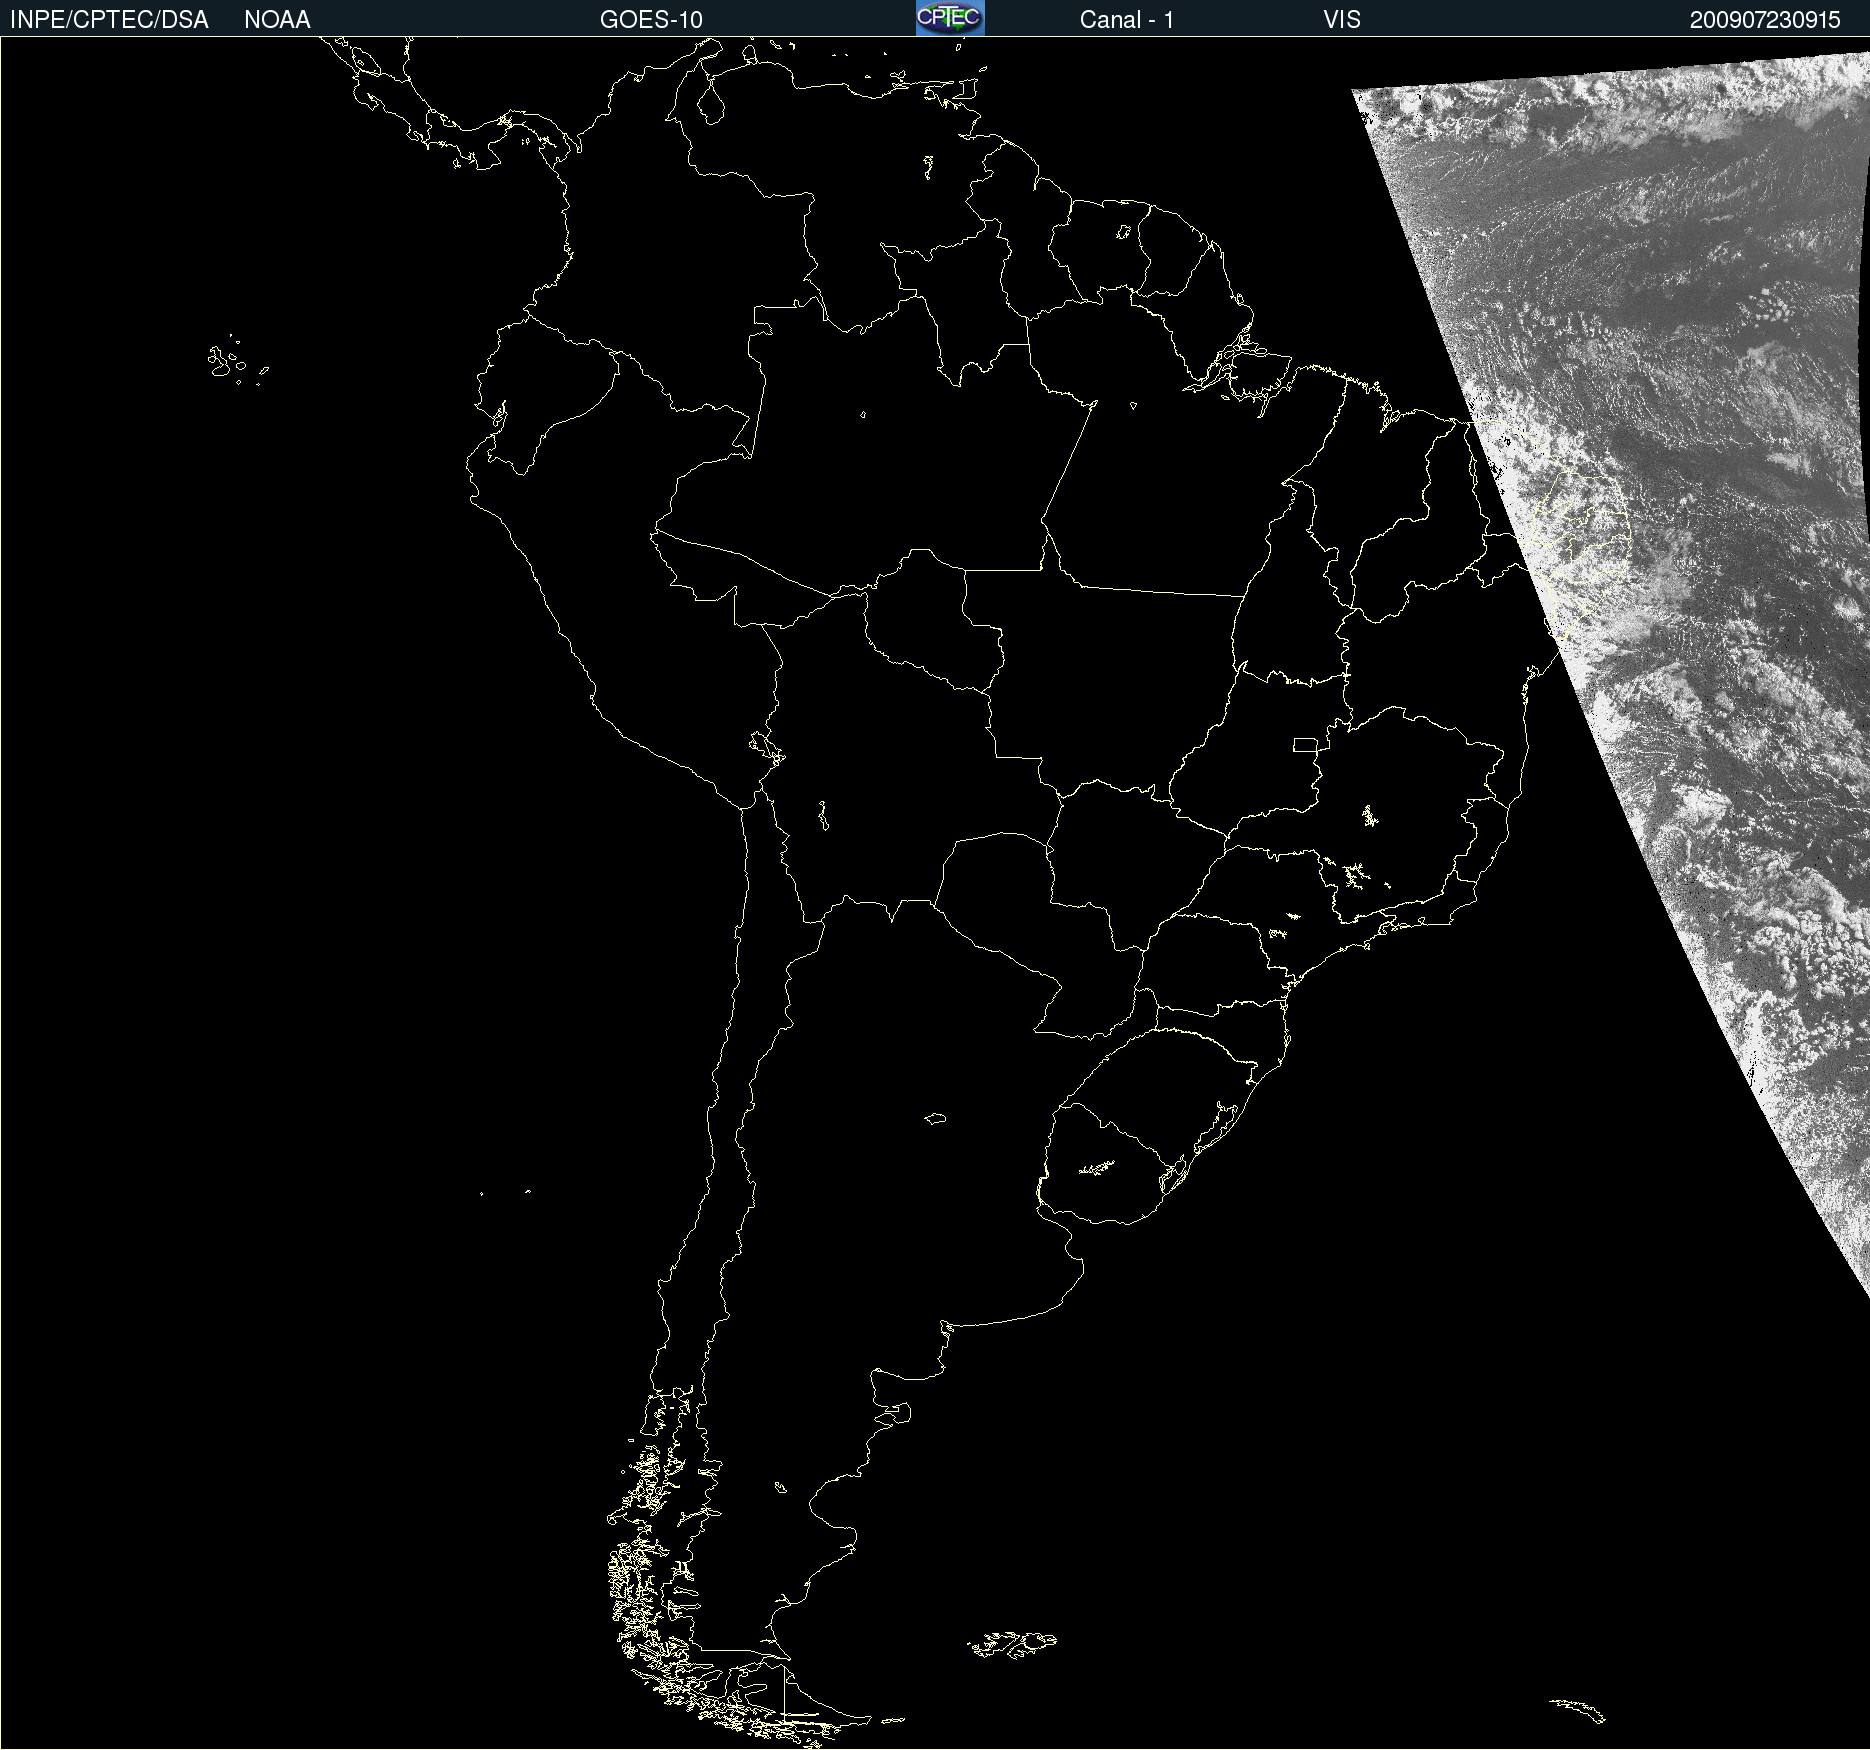Select the NOAA label in the header

tap(277, 20)
